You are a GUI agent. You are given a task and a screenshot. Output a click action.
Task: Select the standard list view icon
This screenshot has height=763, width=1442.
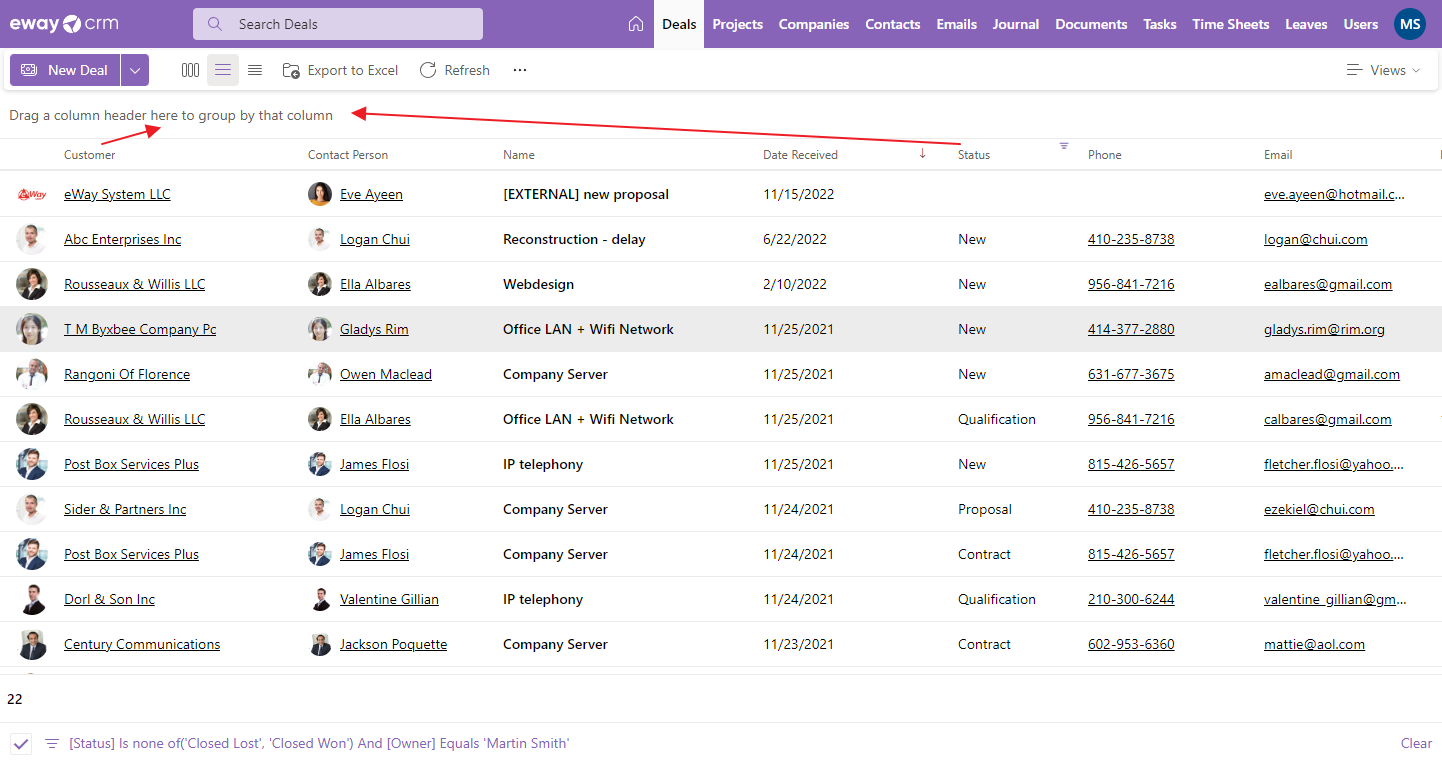pos(223,70)
